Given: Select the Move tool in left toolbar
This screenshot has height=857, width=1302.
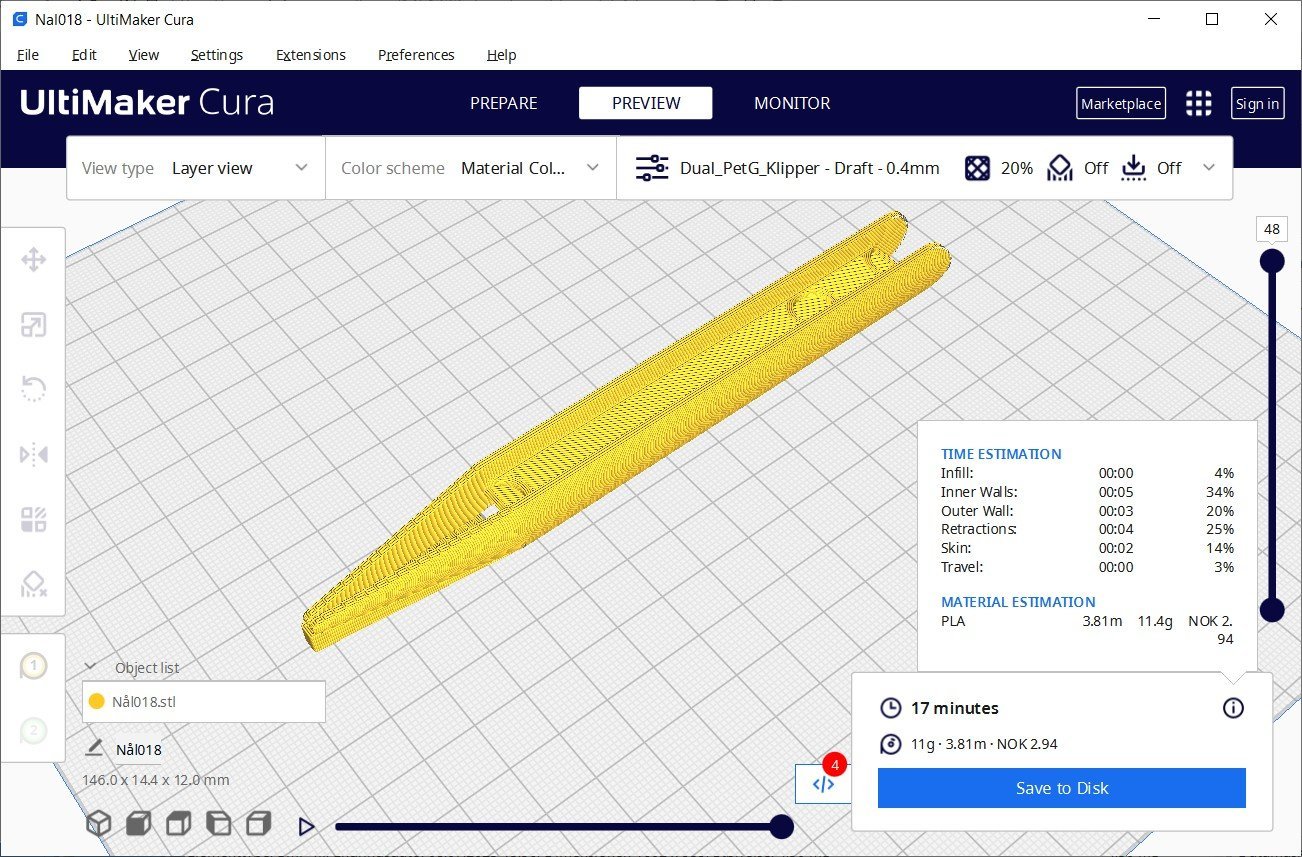Looking at the screenshot, I should 33,261.
